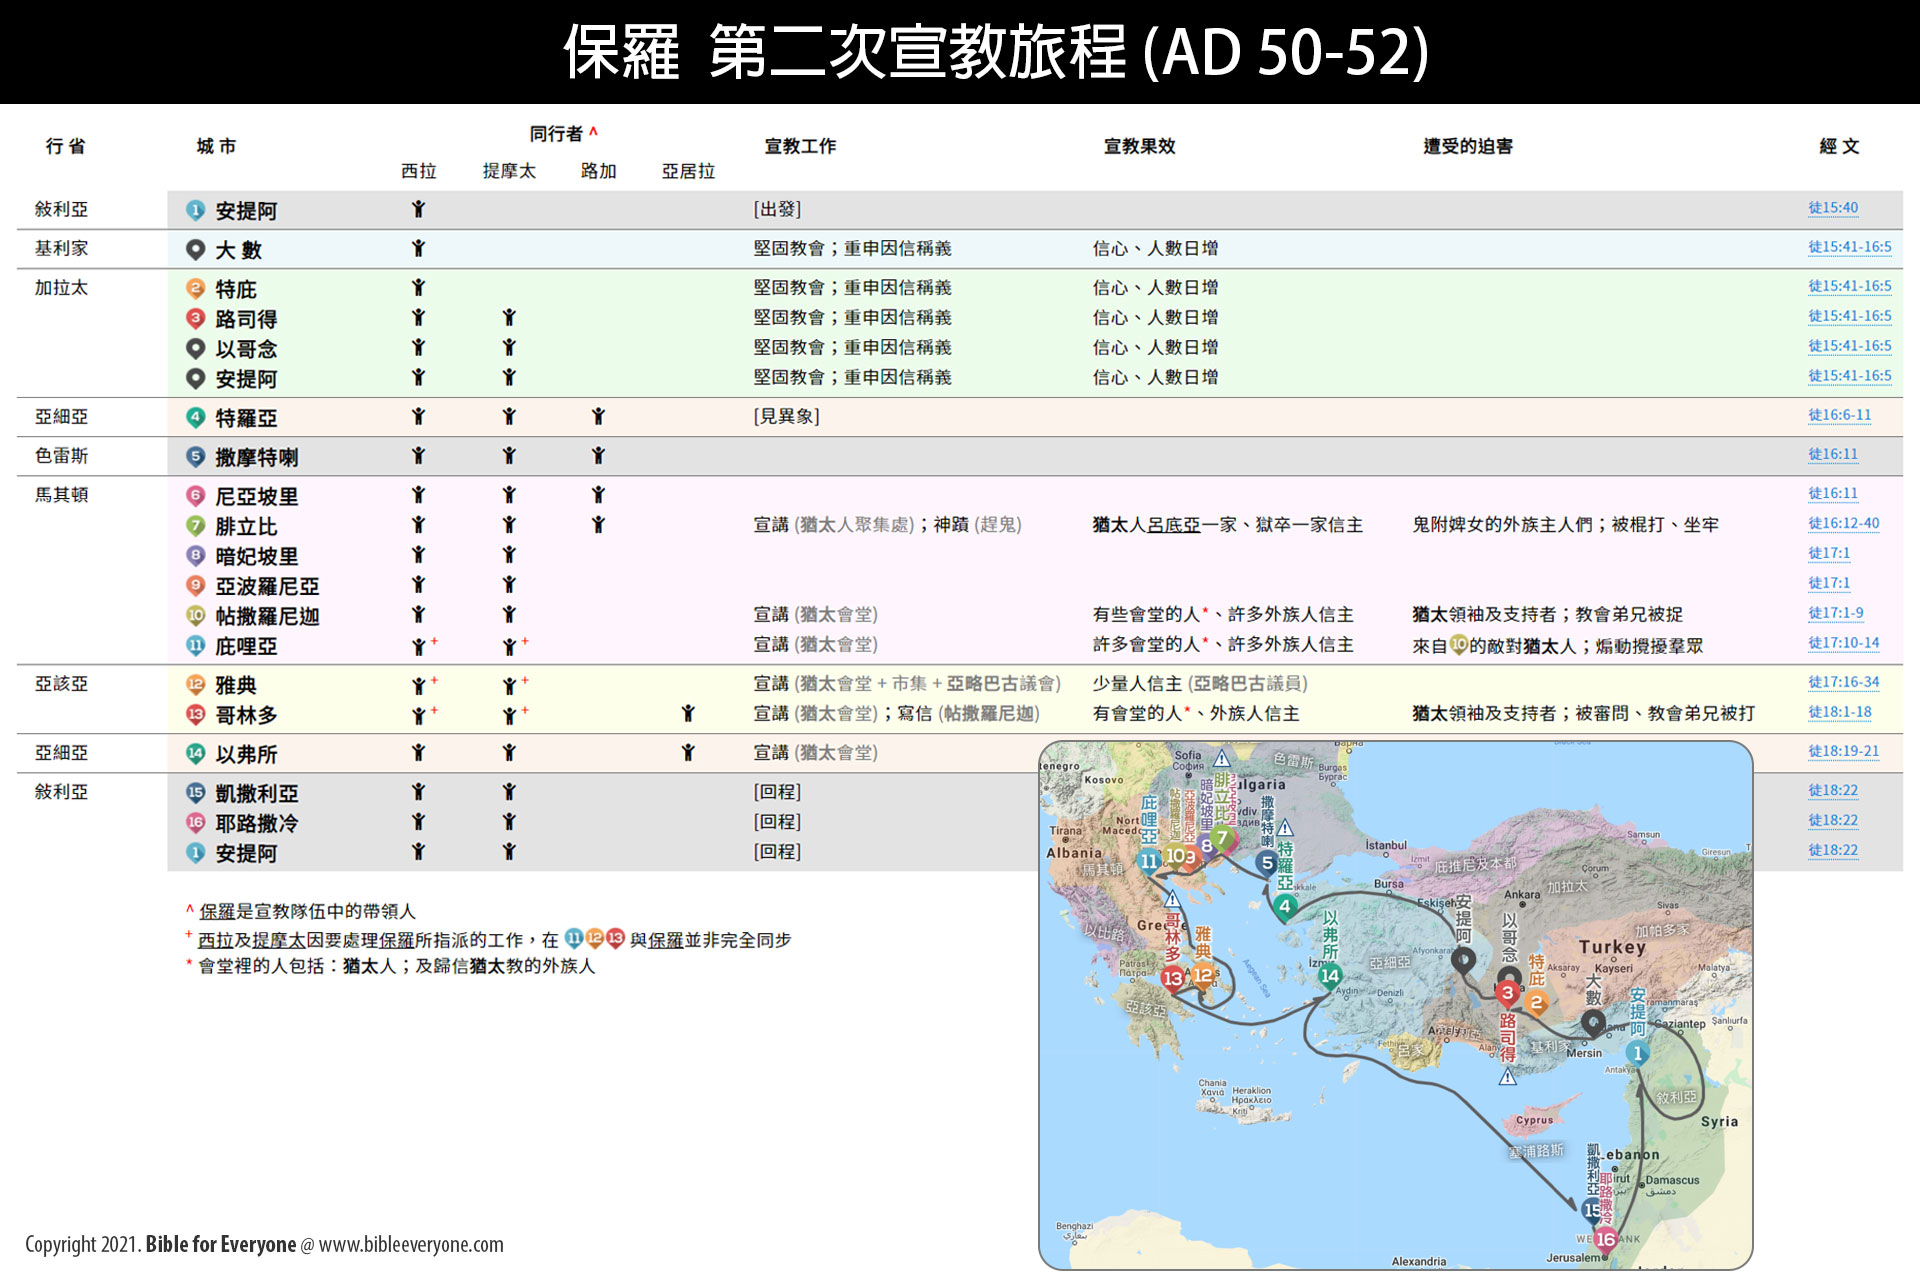Open scripture link 徒16:6-11
This screenshot has width=1920, height=1280.
point(1839,415)
